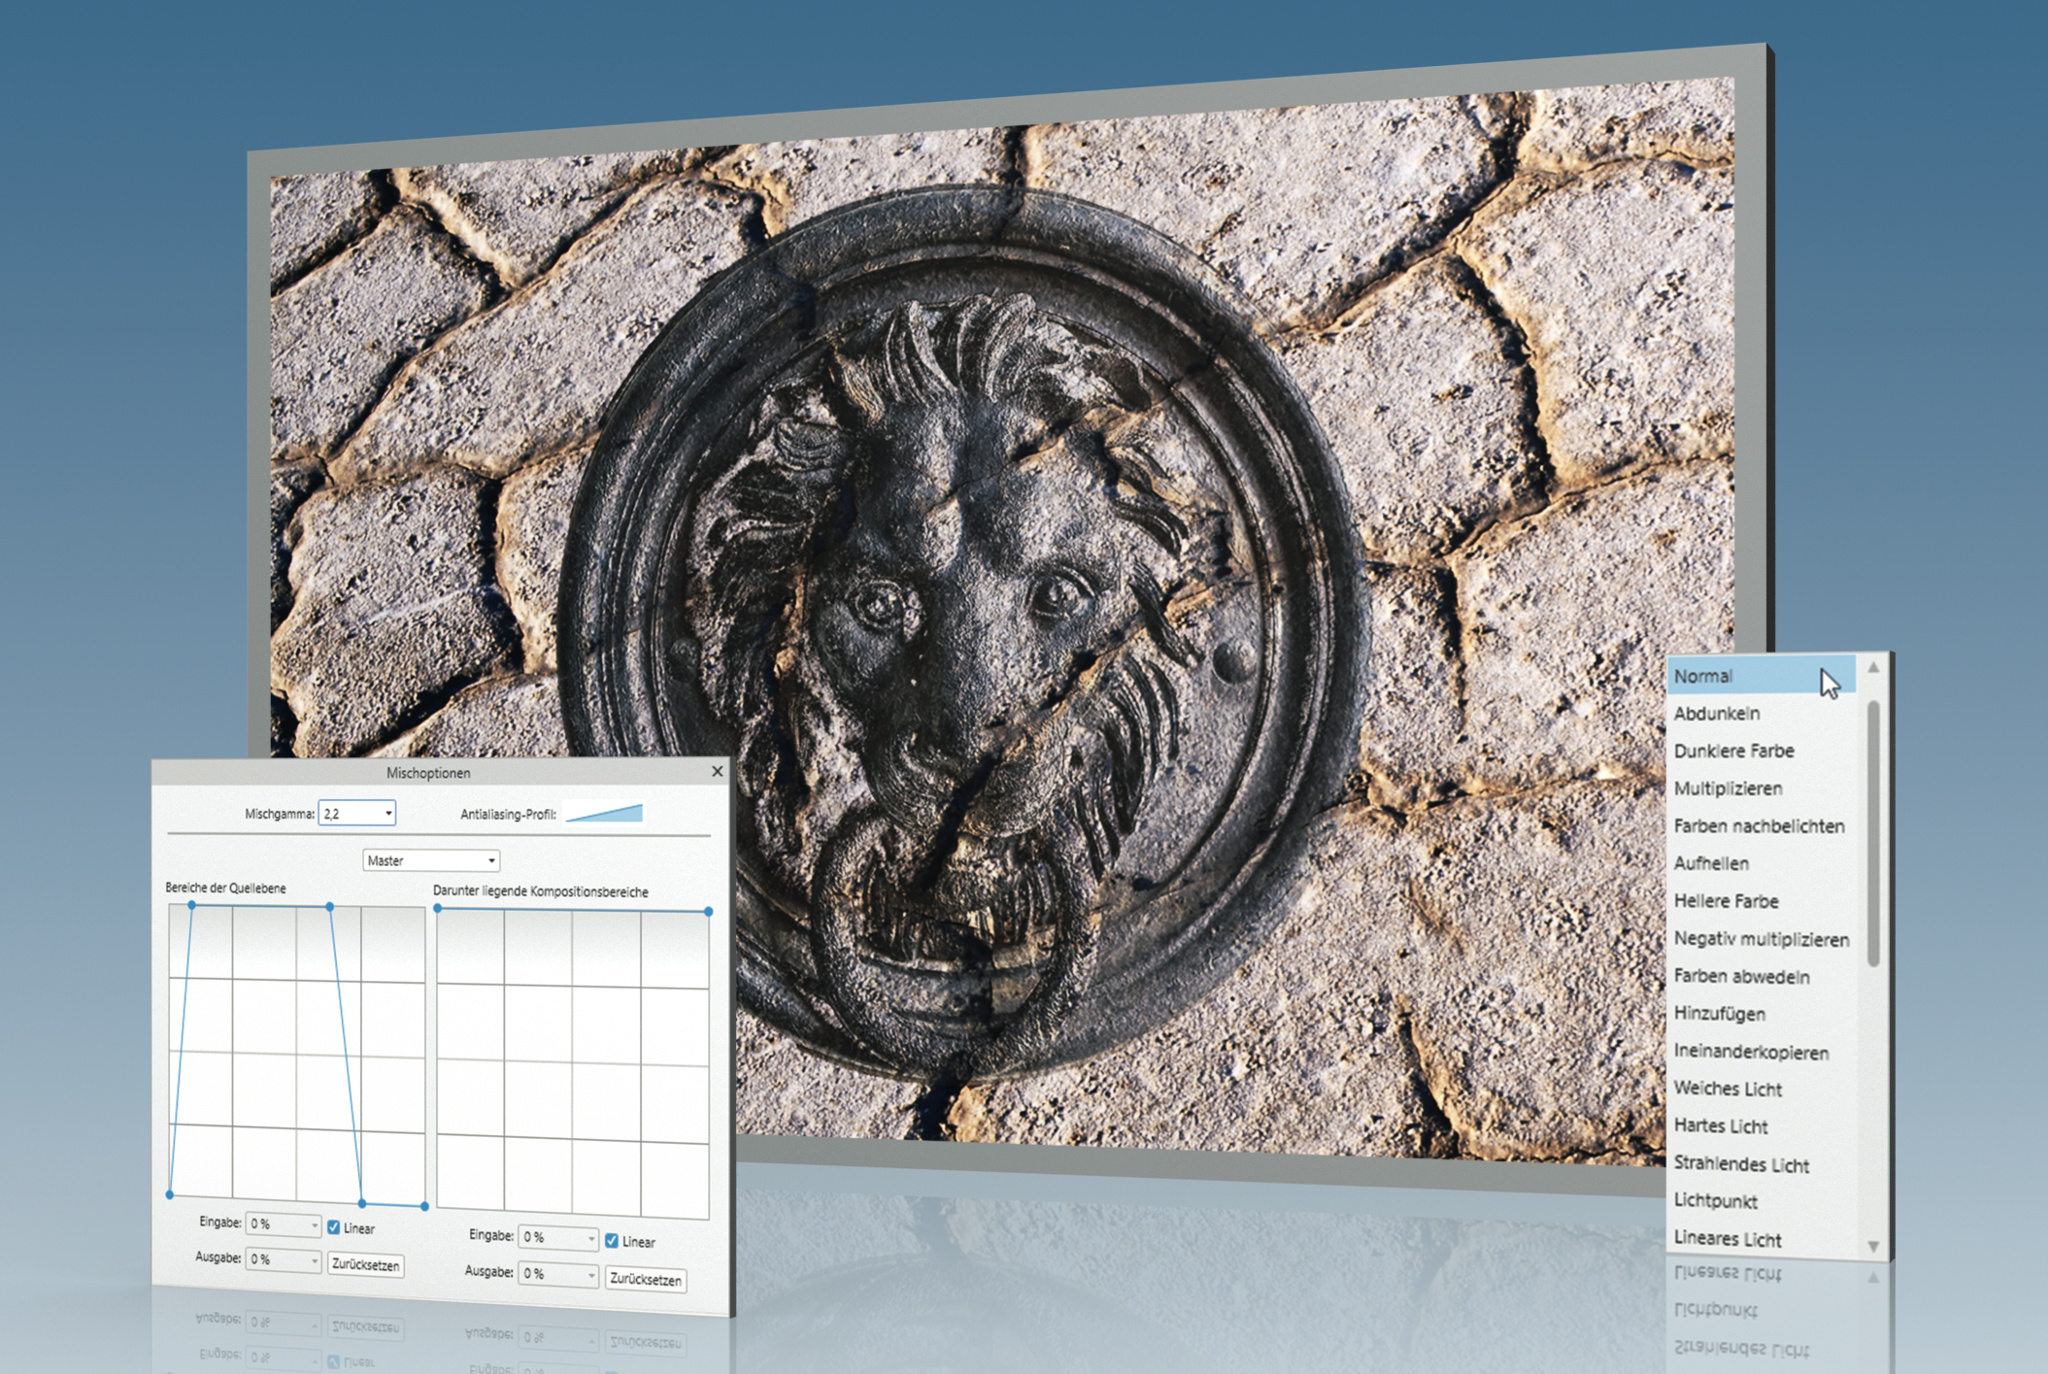Image resolution: width=2048 pixels, height=1374 pixels.
Task: Select Negativ multiplizieren entry
Action: pyautogui.click(x=1760, y=938)
